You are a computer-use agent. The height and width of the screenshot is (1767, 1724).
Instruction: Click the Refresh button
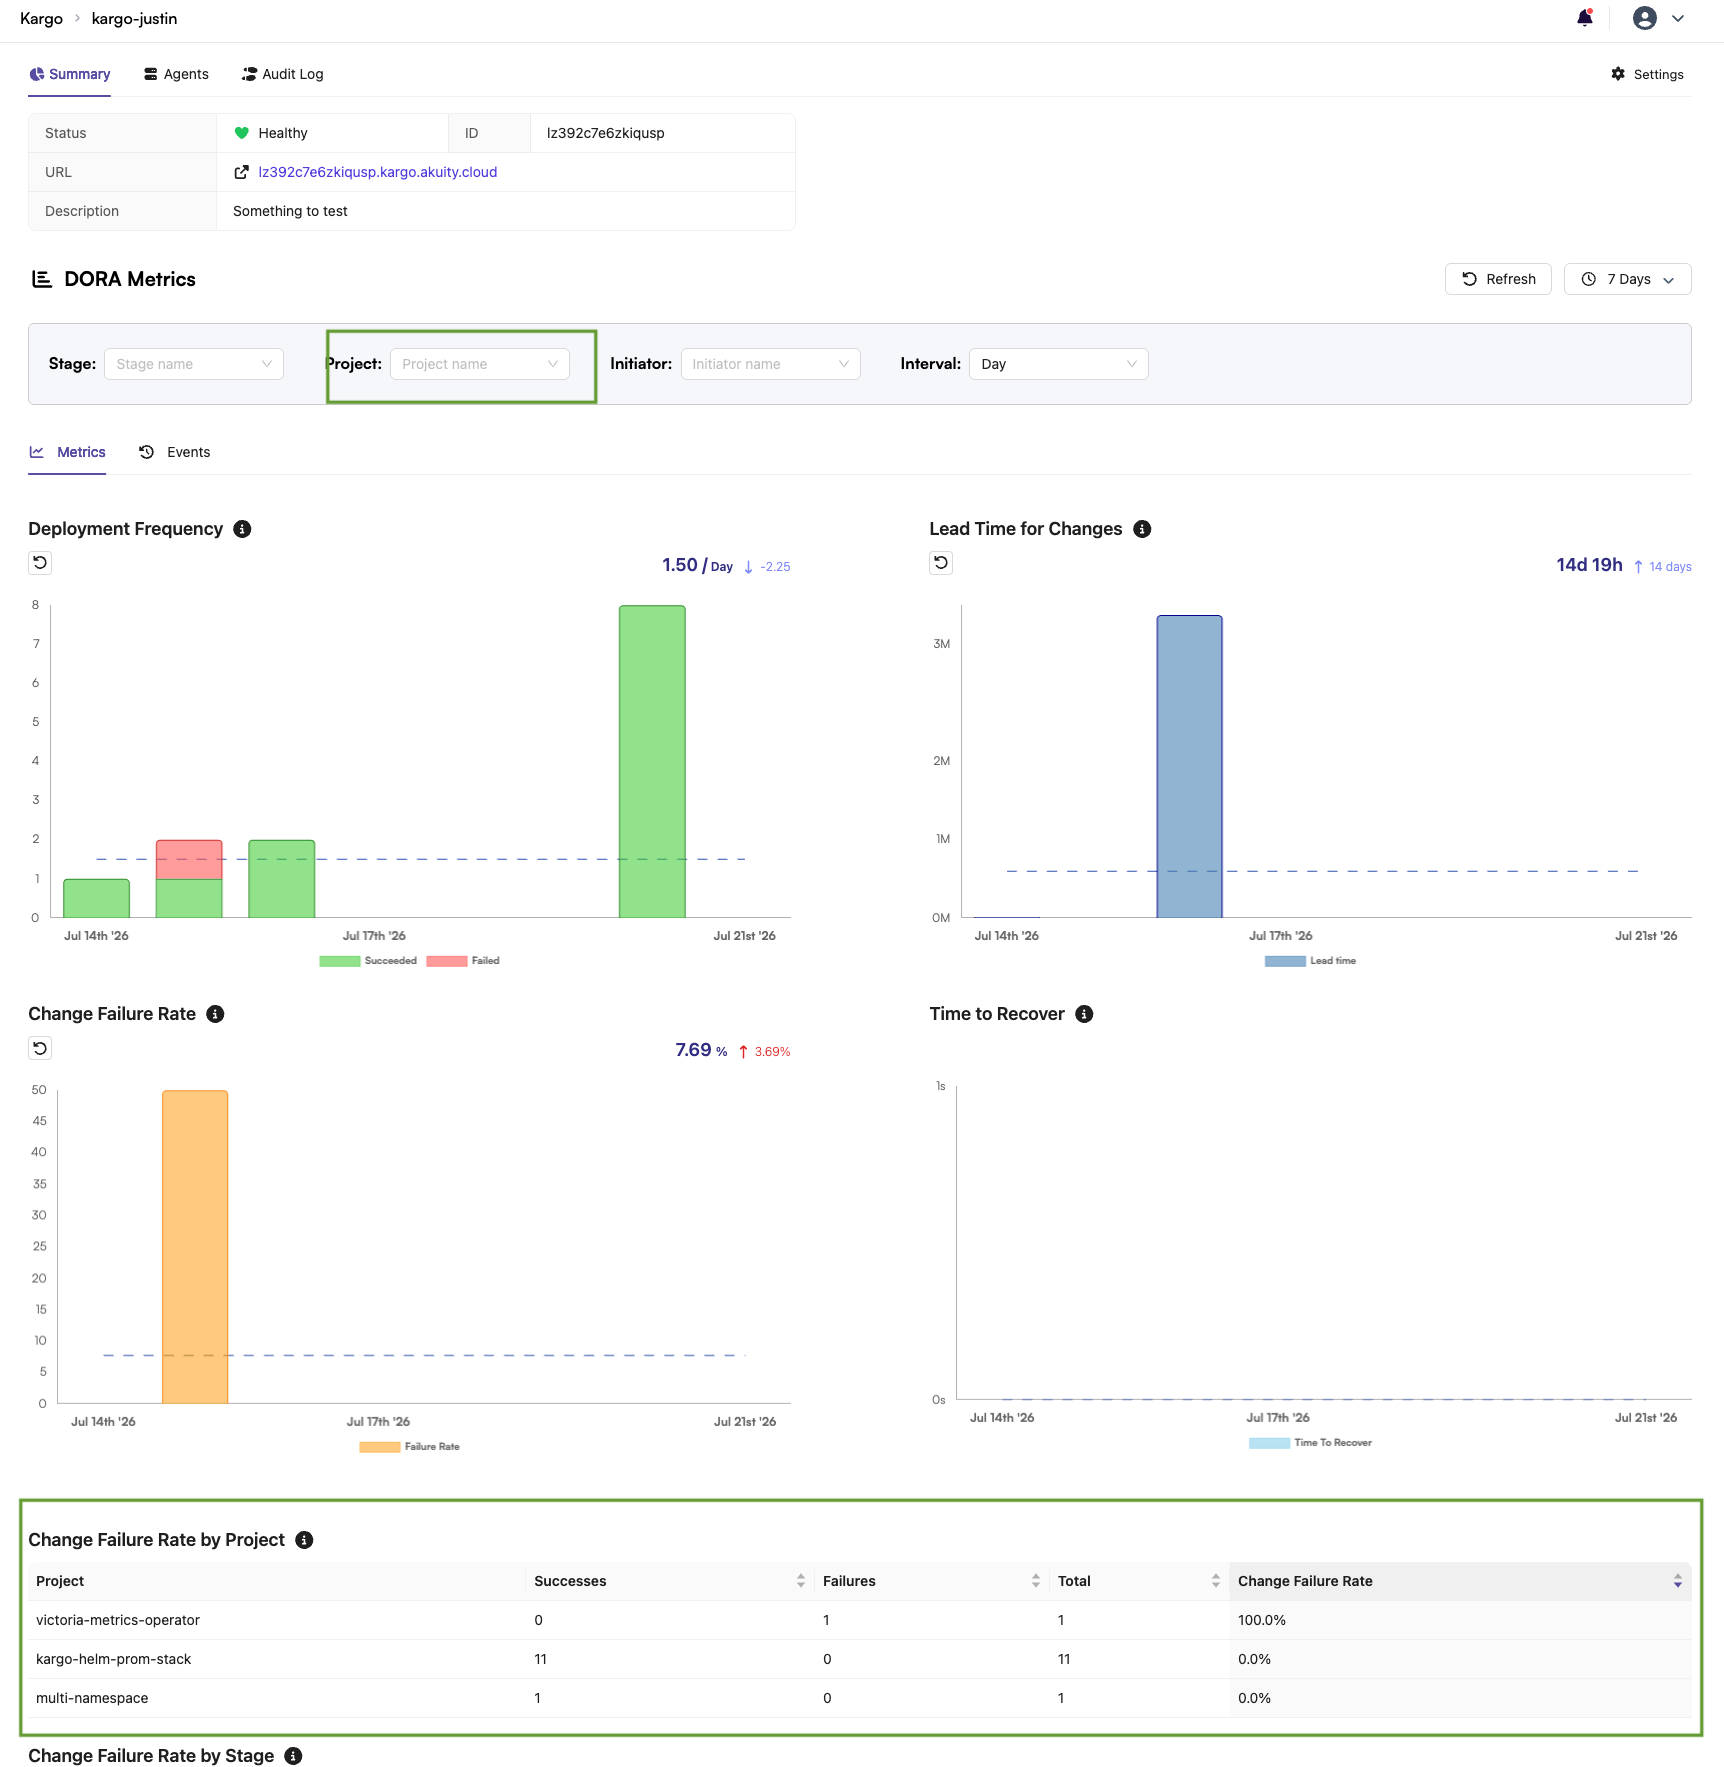[x=1498, y=279]
